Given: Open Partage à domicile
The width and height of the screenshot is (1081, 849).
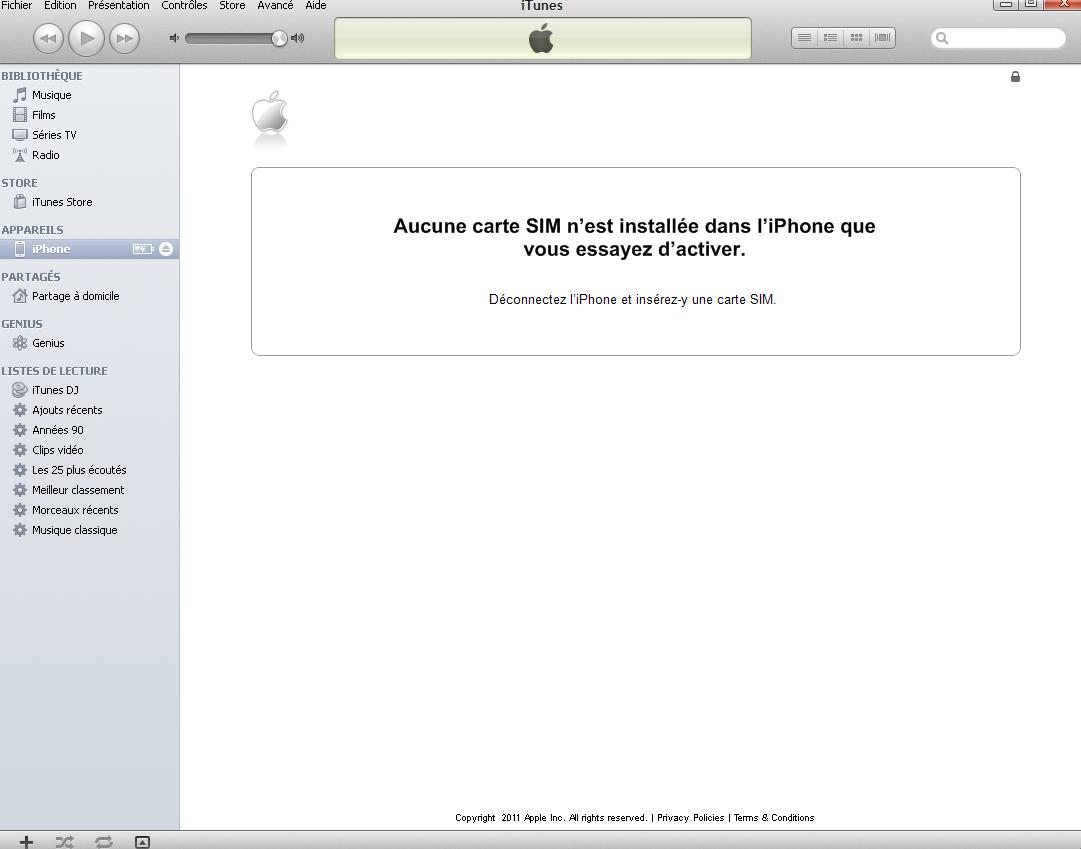Looking at the screenshot, I should tap(90, 296).
